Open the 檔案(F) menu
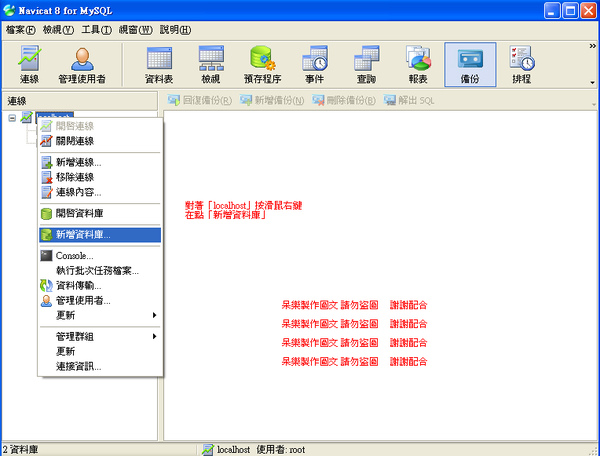This screenshot has height=456, width=600. click(x=21, y=30)
